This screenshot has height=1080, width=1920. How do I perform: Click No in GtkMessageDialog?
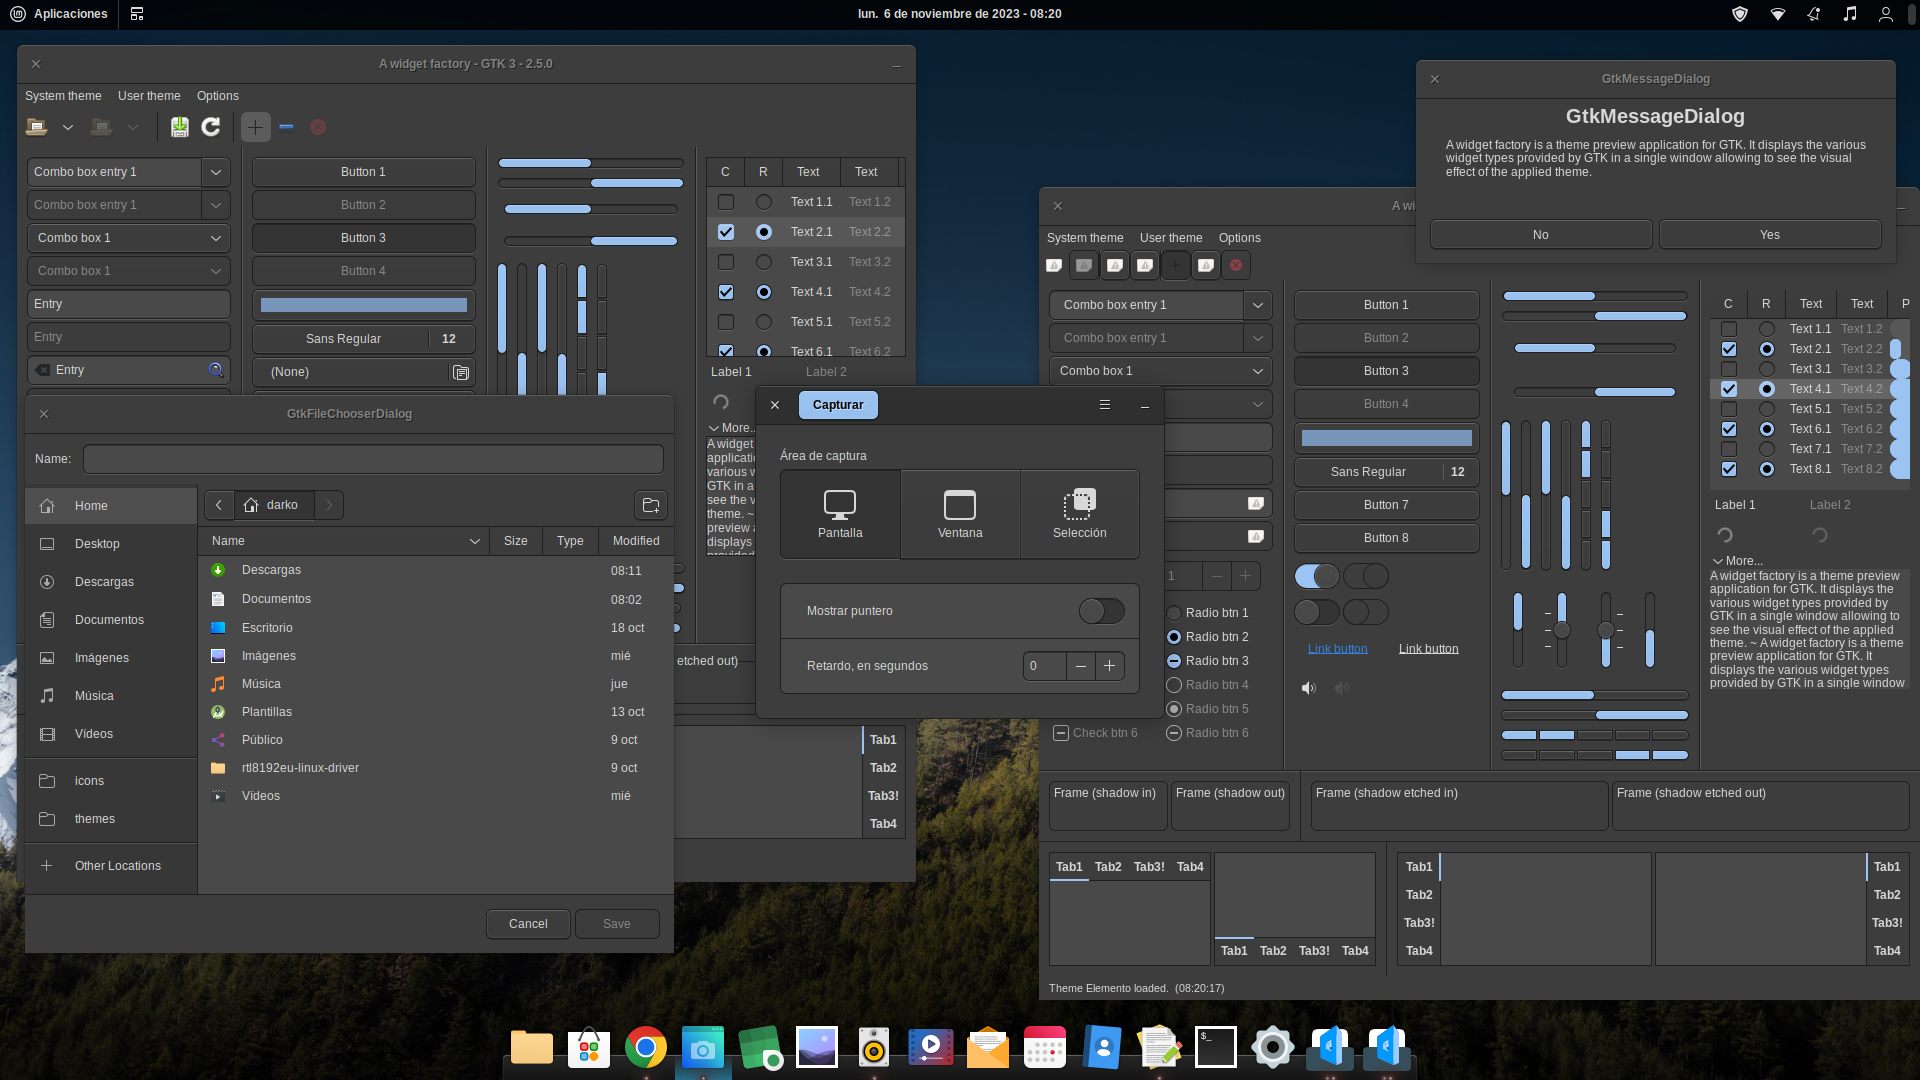pos(1541,235)
